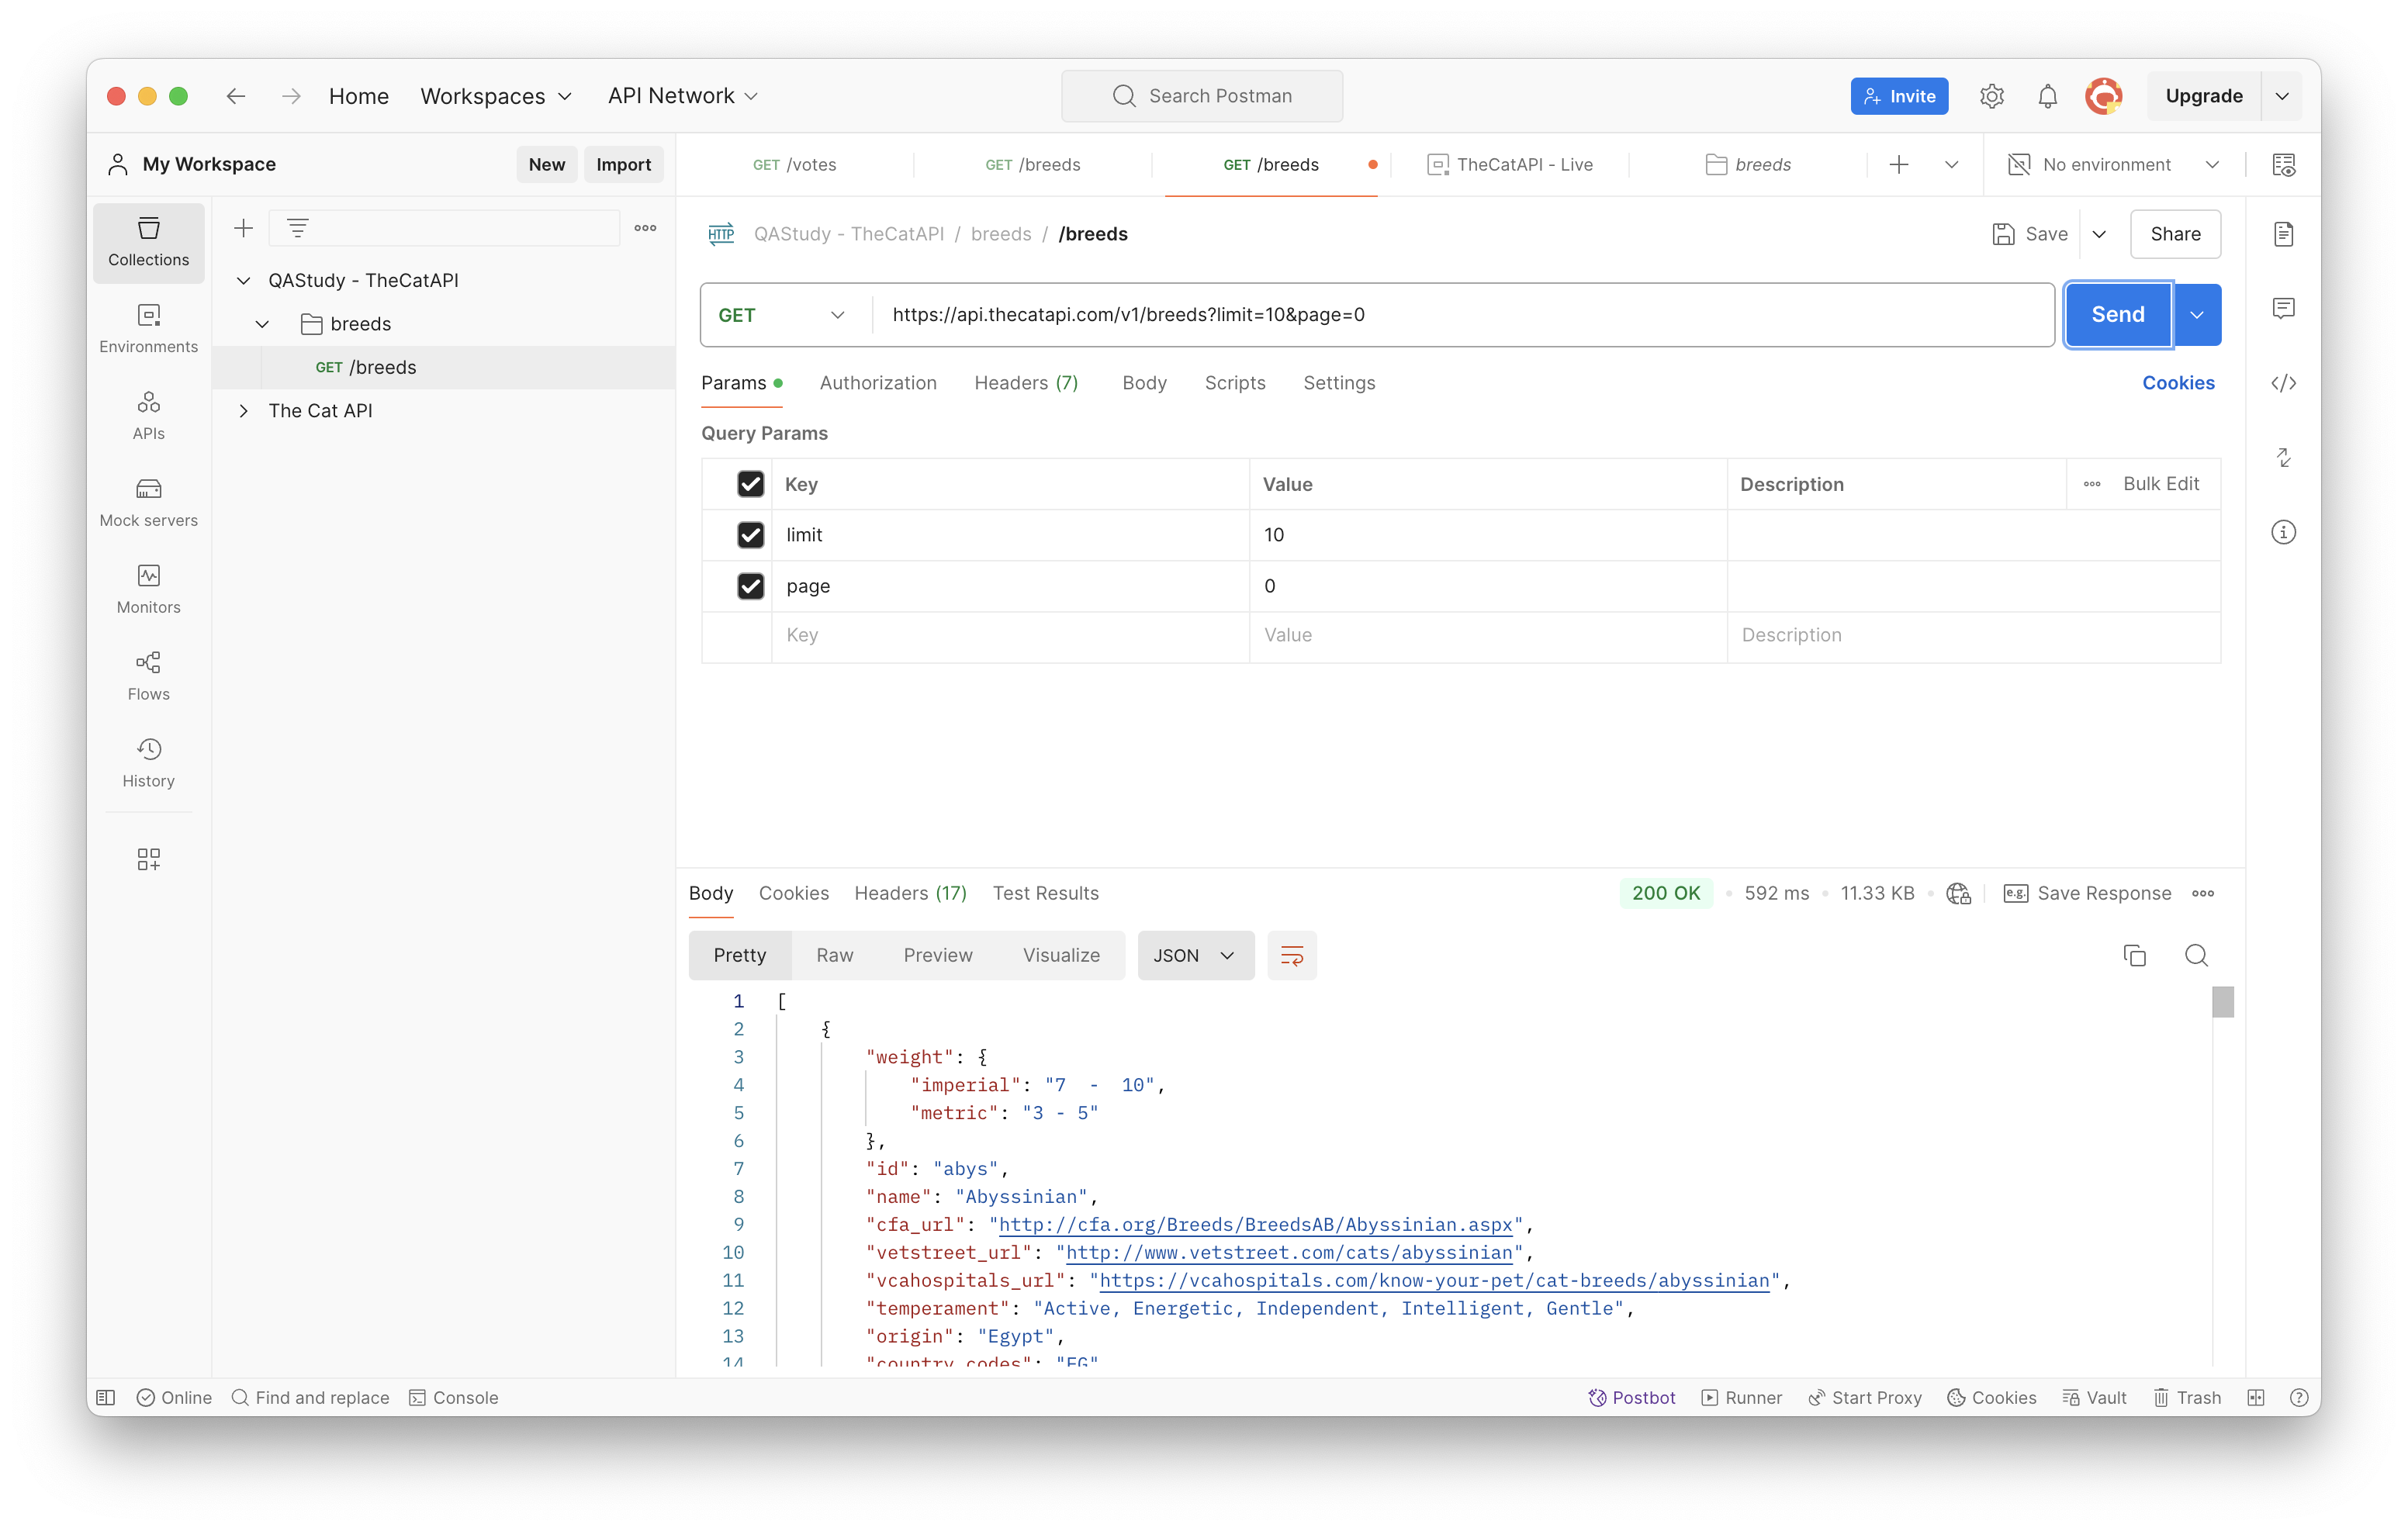Open Mock servers in sidebar
The width and height of the screenshot is (2408, 1531).
pos(148,502)
